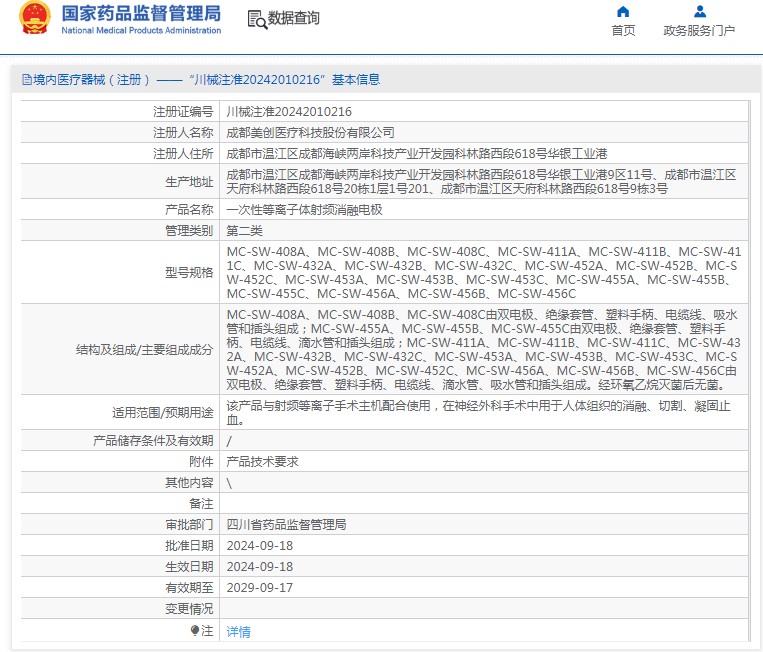The height and width of the screenshot is (652, 763).
Task: Click the 其他内容 row label
Action: click(x=189, y=483)
